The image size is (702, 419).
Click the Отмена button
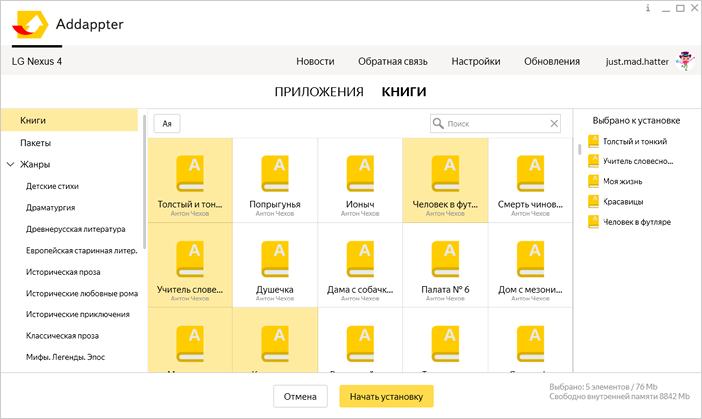(300, 397)
